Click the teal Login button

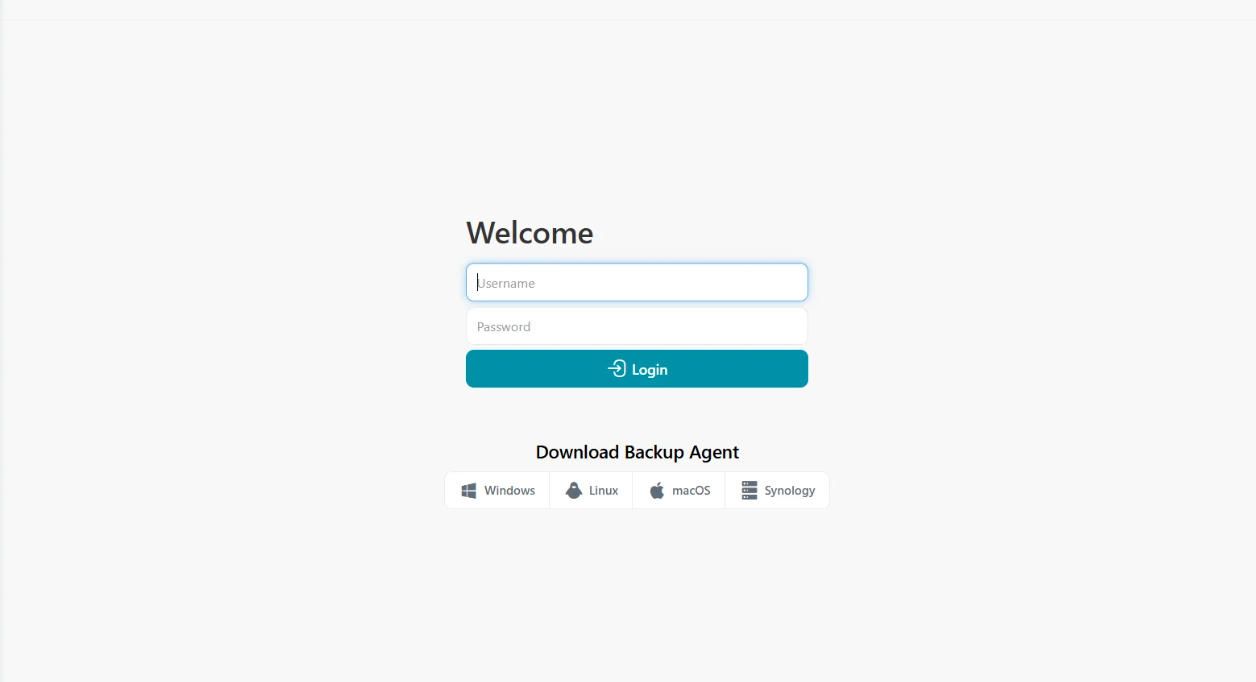(637, 369)
